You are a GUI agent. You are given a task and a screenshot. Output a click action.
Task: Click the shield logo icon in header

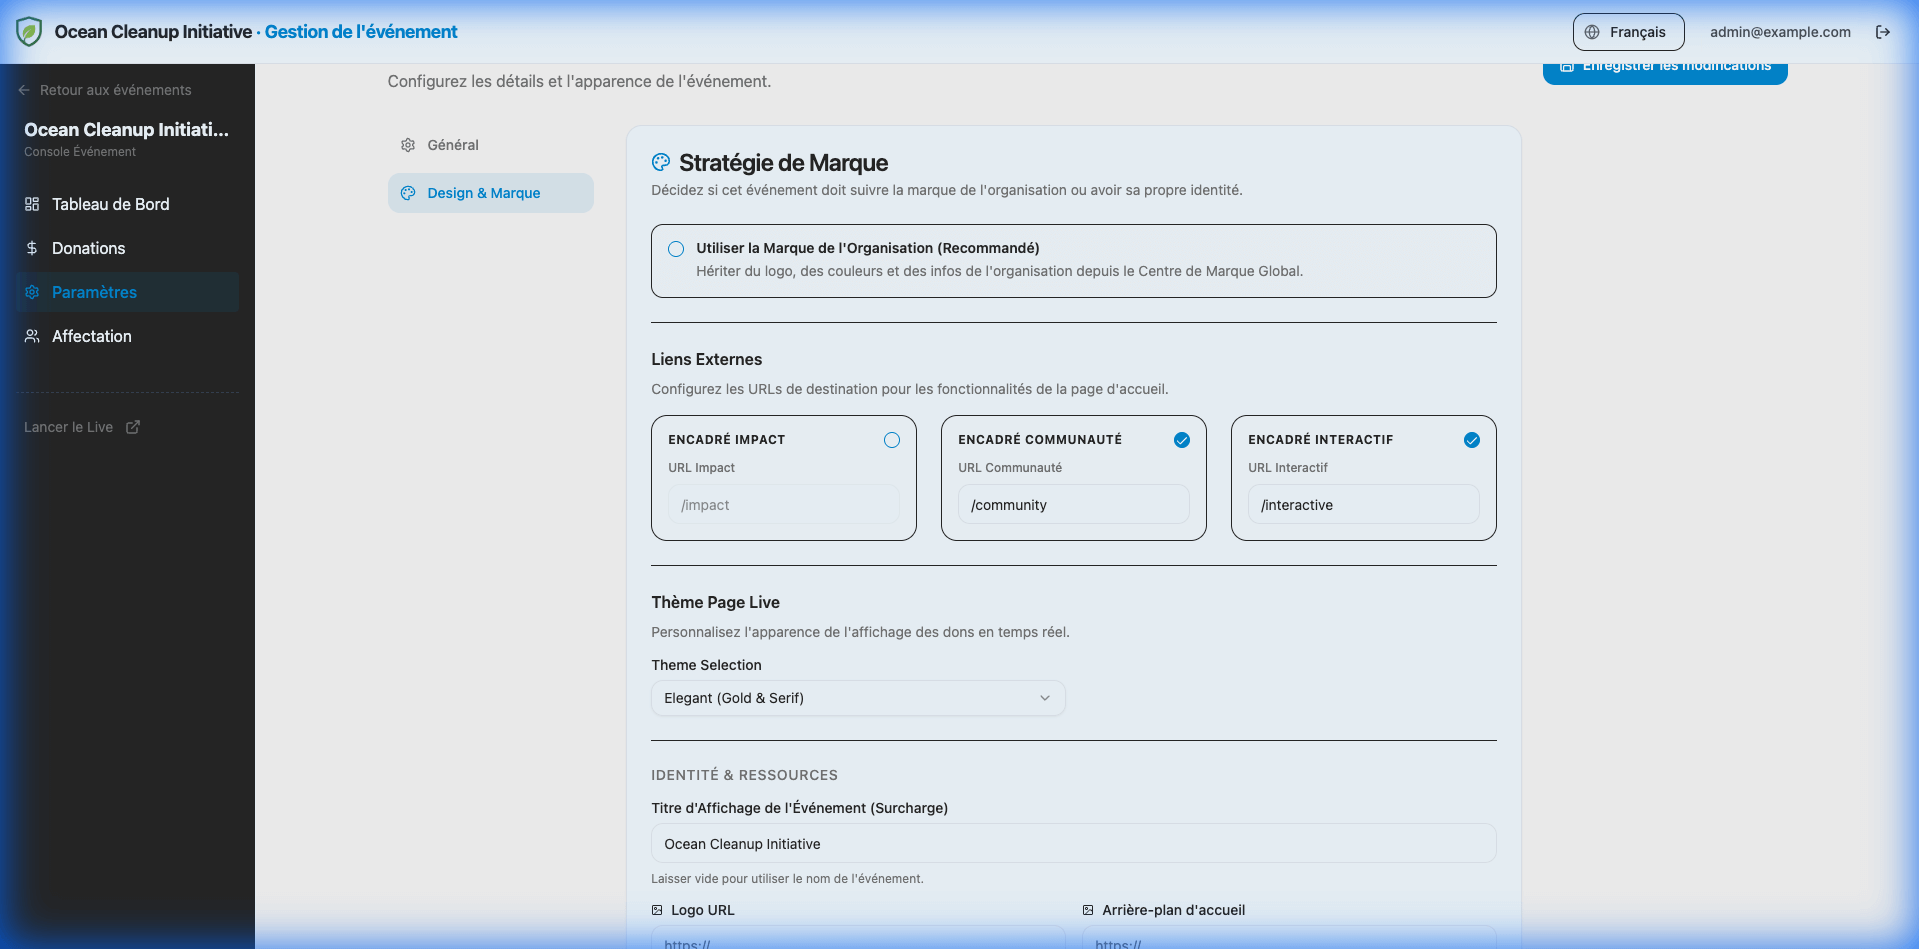coord(29,32)
